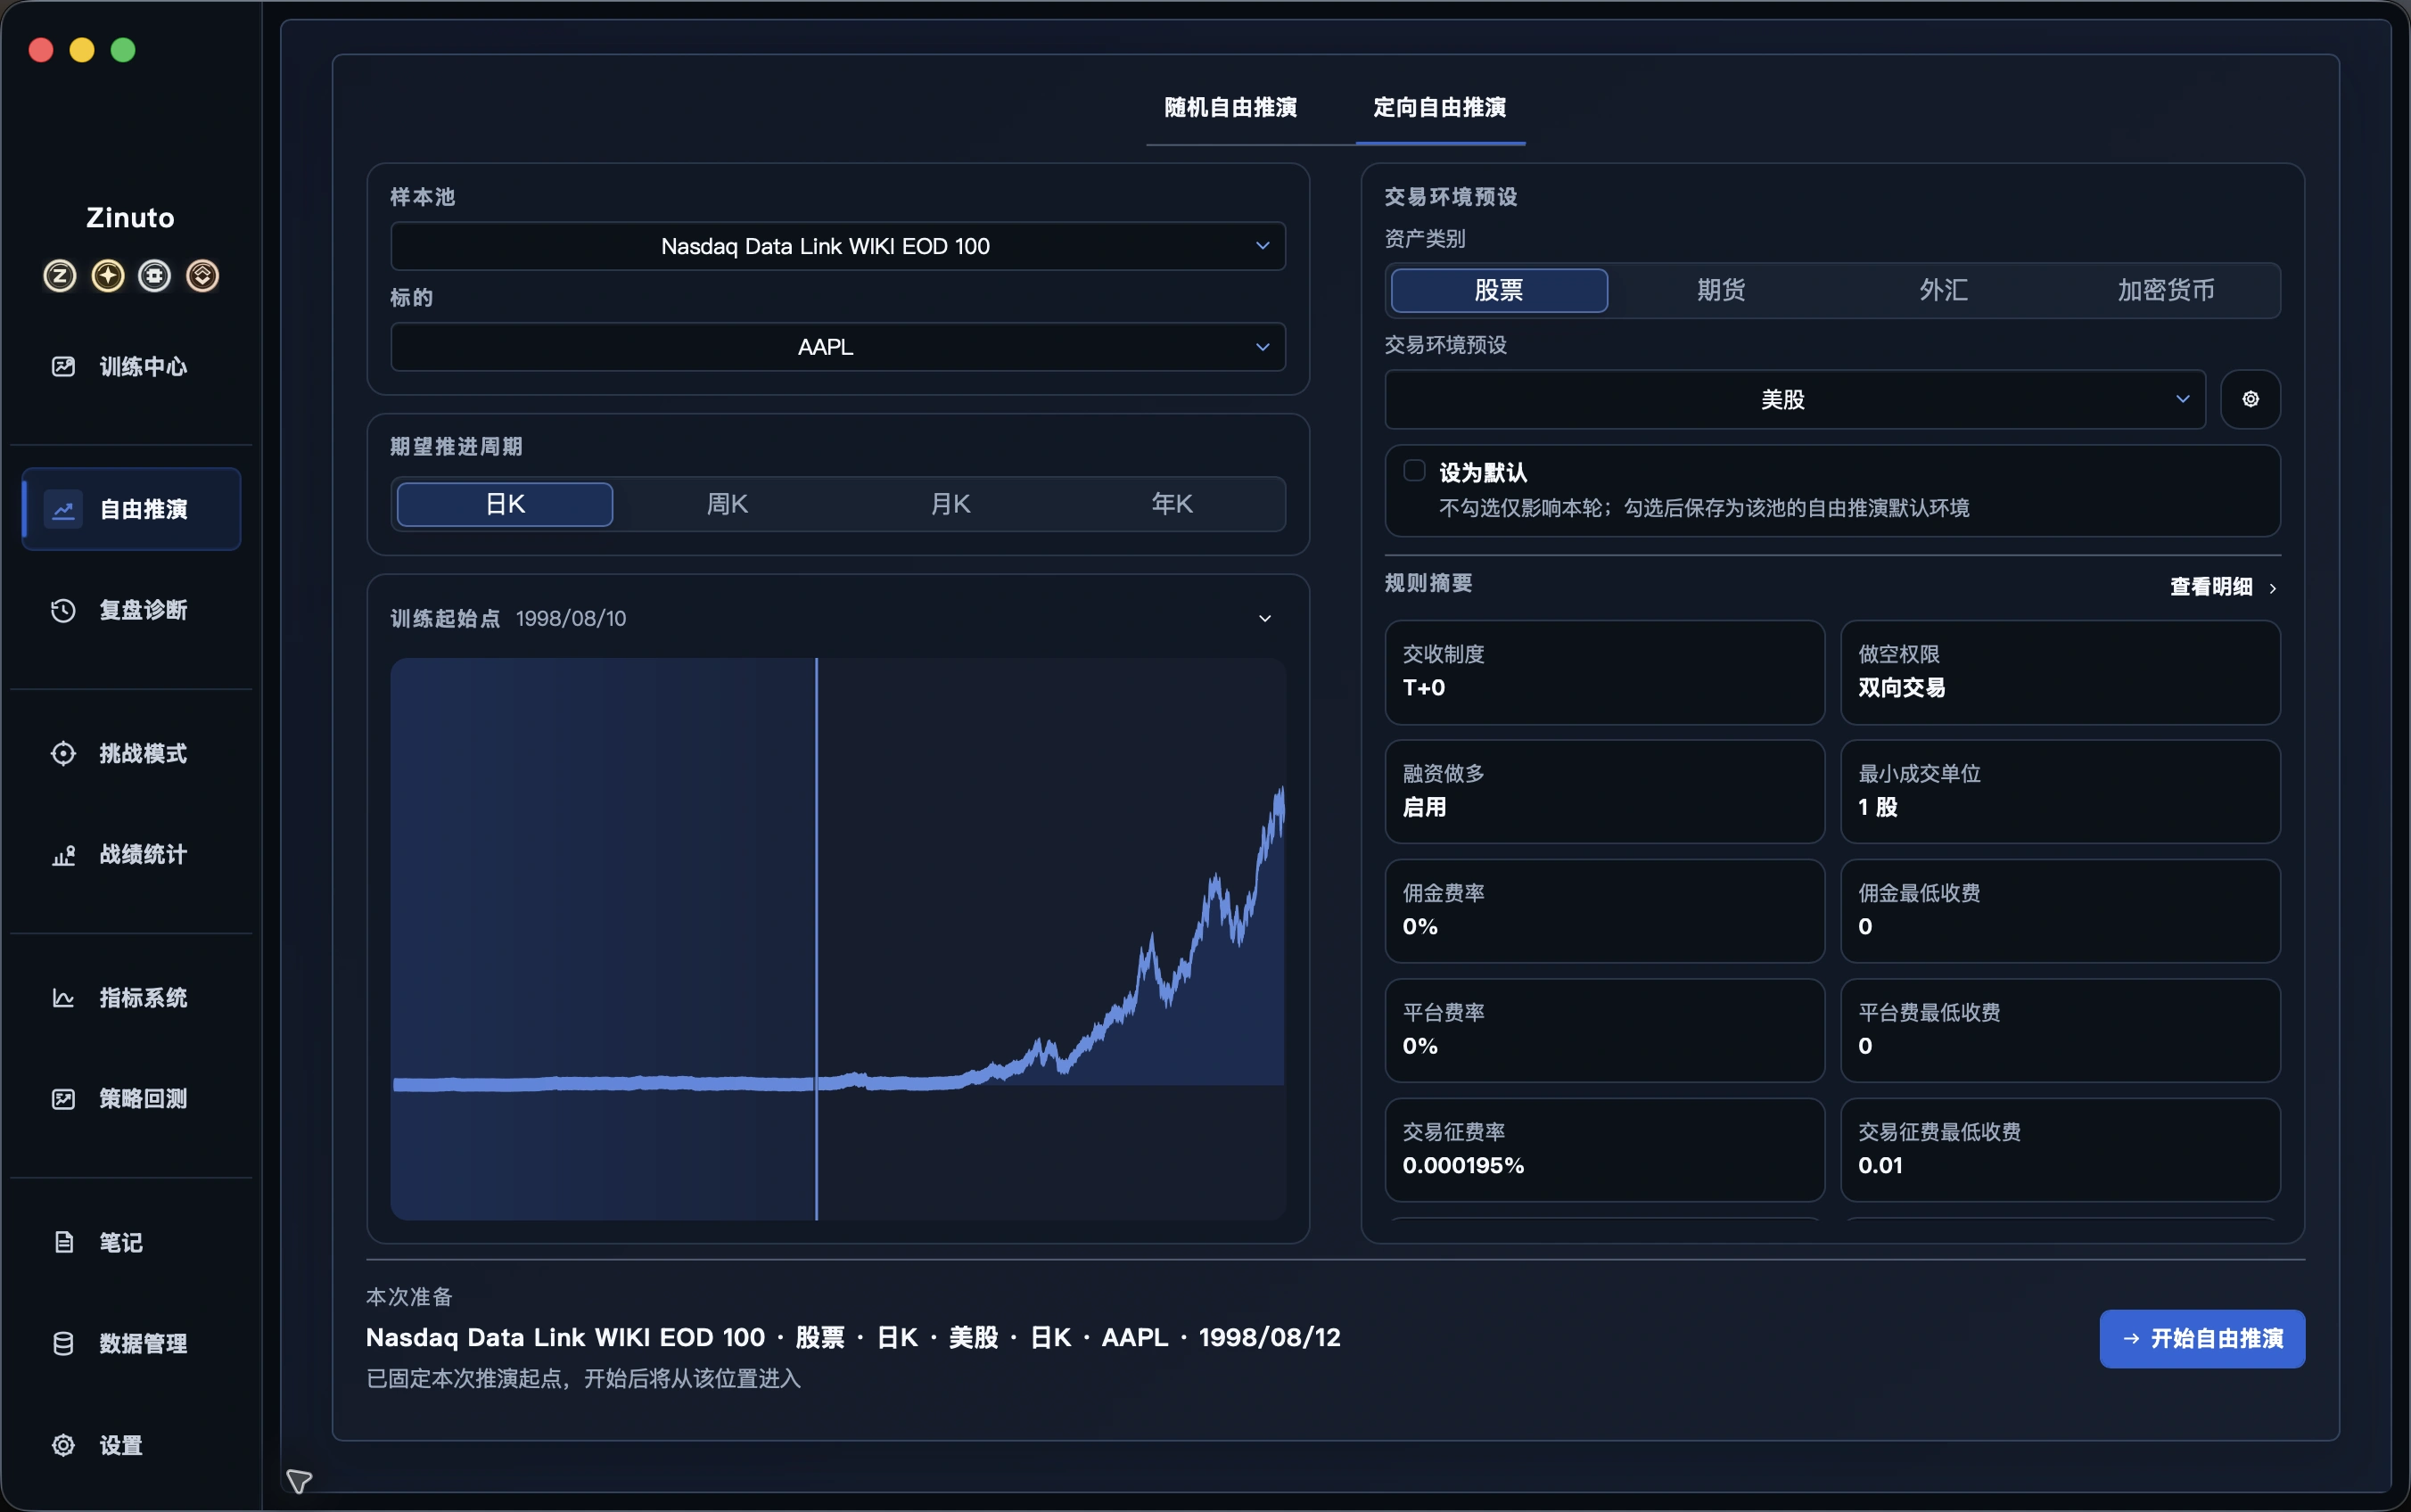Image resolution: width=2411 pixels, height=1512 pixels.
Task: Click the filter funnel icon at bottom left
Action: coord(299,1481)
